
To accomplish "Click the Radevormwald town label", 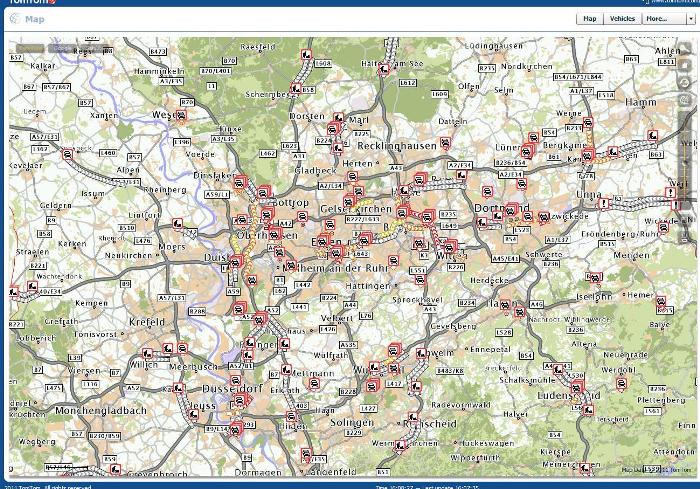I will 461,405.
